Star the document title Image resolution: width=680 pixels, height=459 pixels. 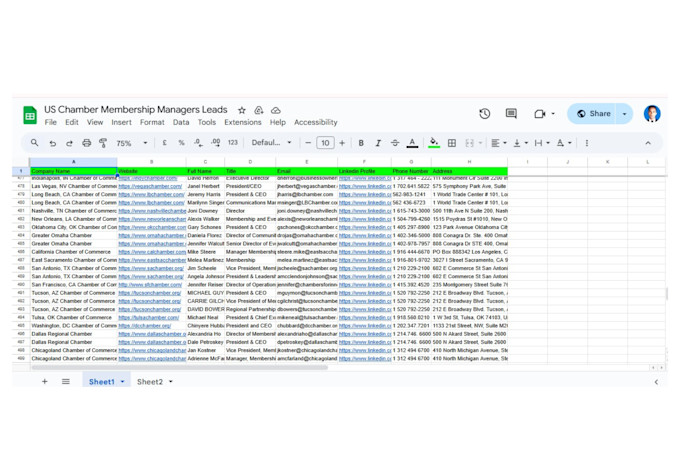point(242,110)
